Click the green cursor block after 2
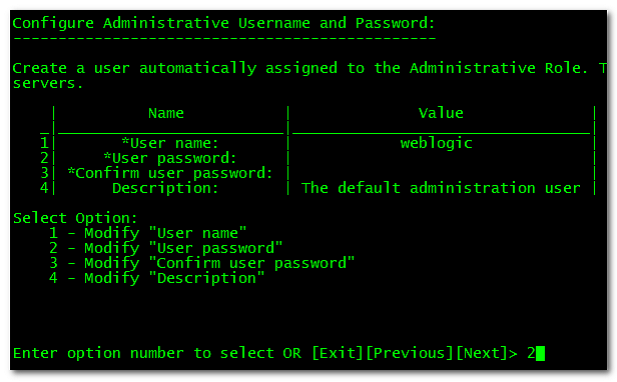617x382 pixels. coord(540,353)
